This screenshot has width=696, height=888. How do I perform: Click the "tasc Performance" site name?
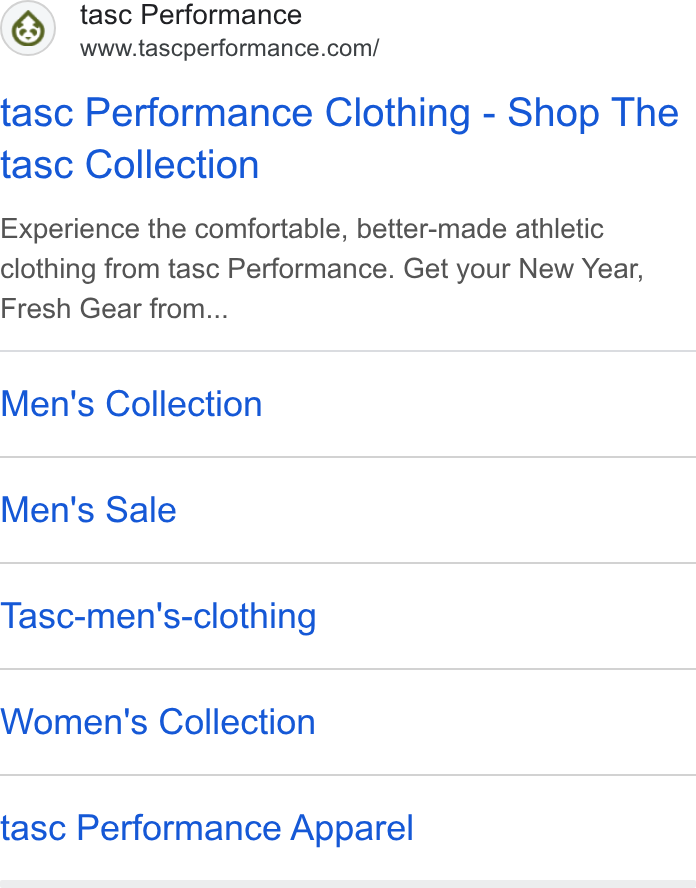[191, 15]
